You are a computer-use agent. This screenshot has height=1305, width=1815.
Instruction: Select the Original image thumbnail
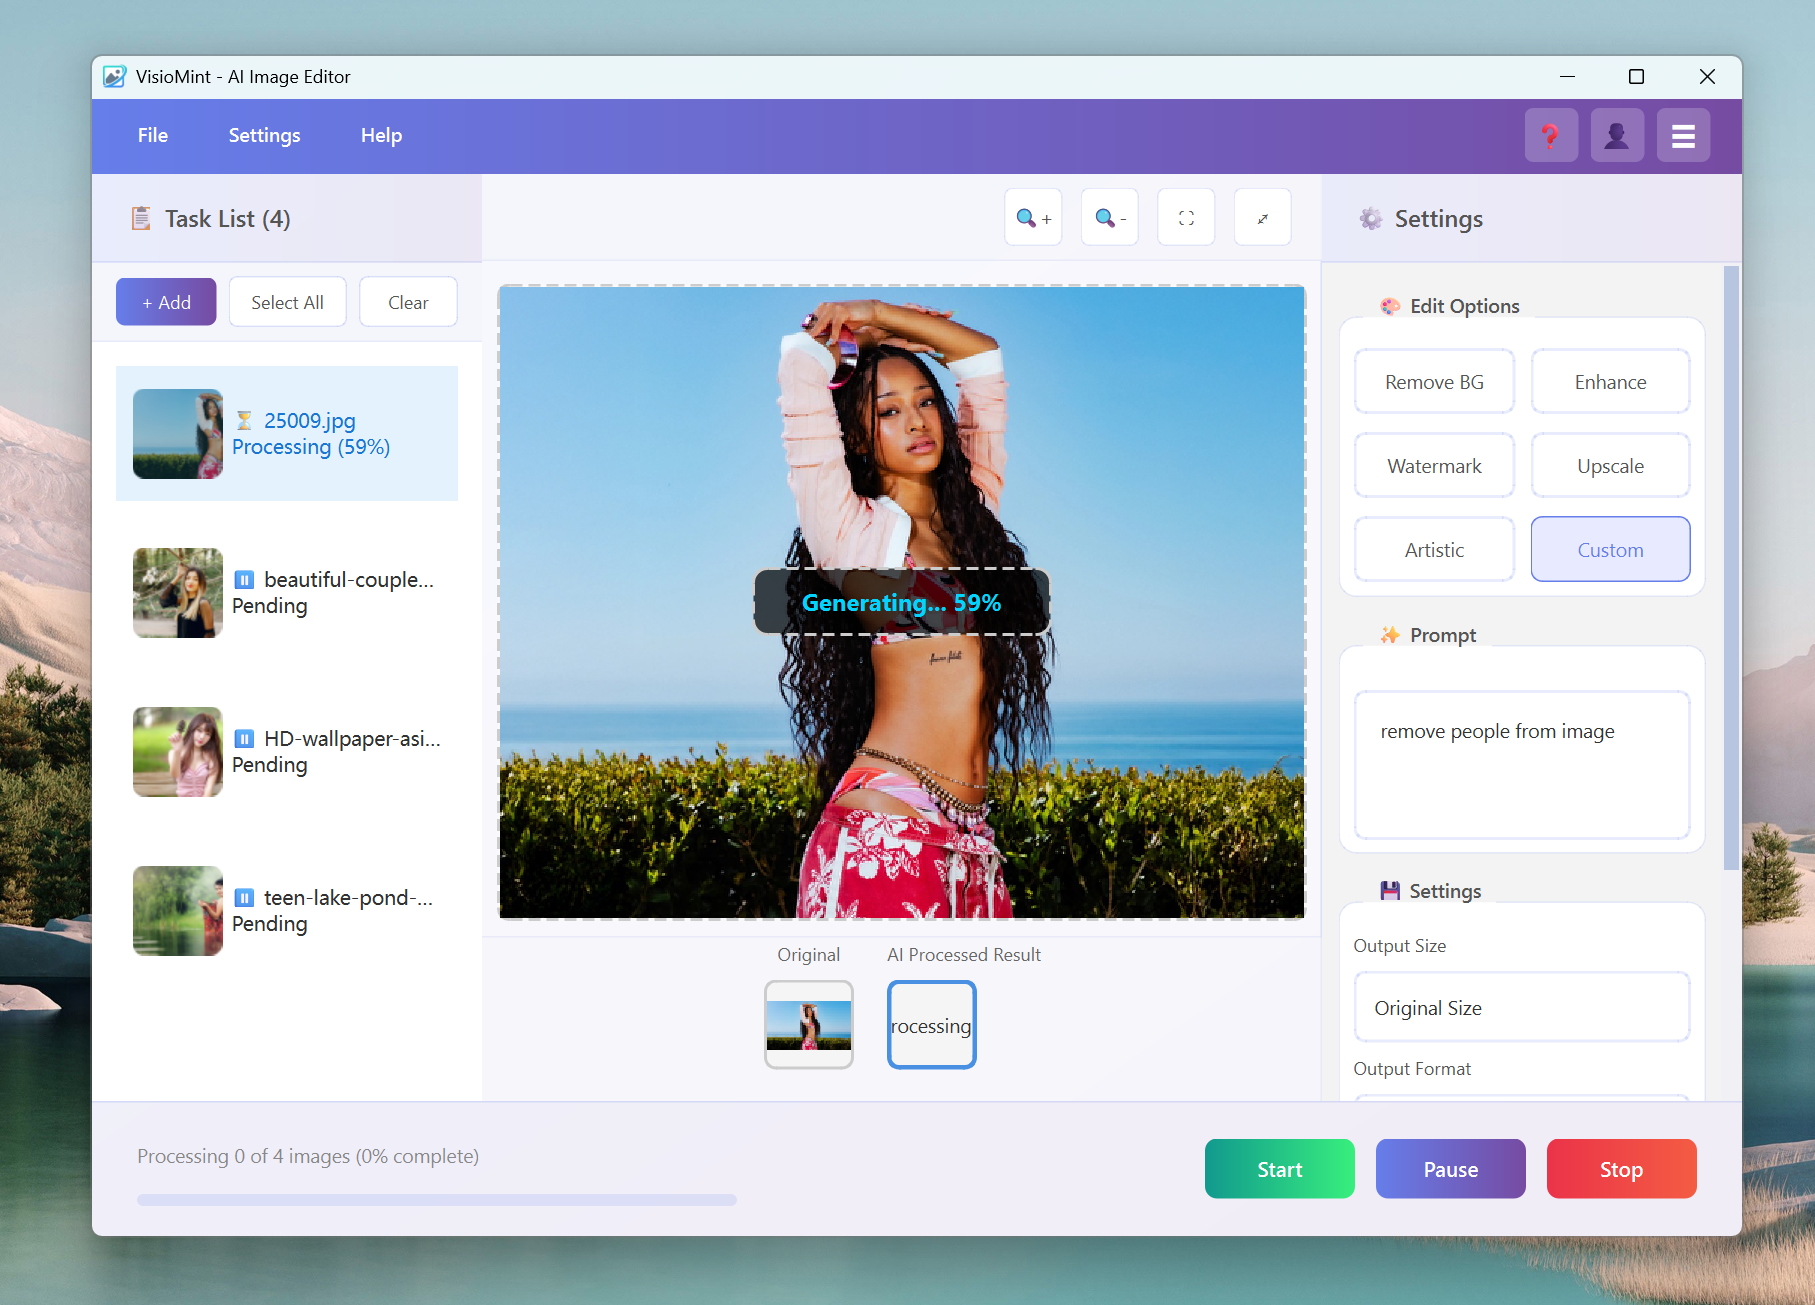point(808,1025)
